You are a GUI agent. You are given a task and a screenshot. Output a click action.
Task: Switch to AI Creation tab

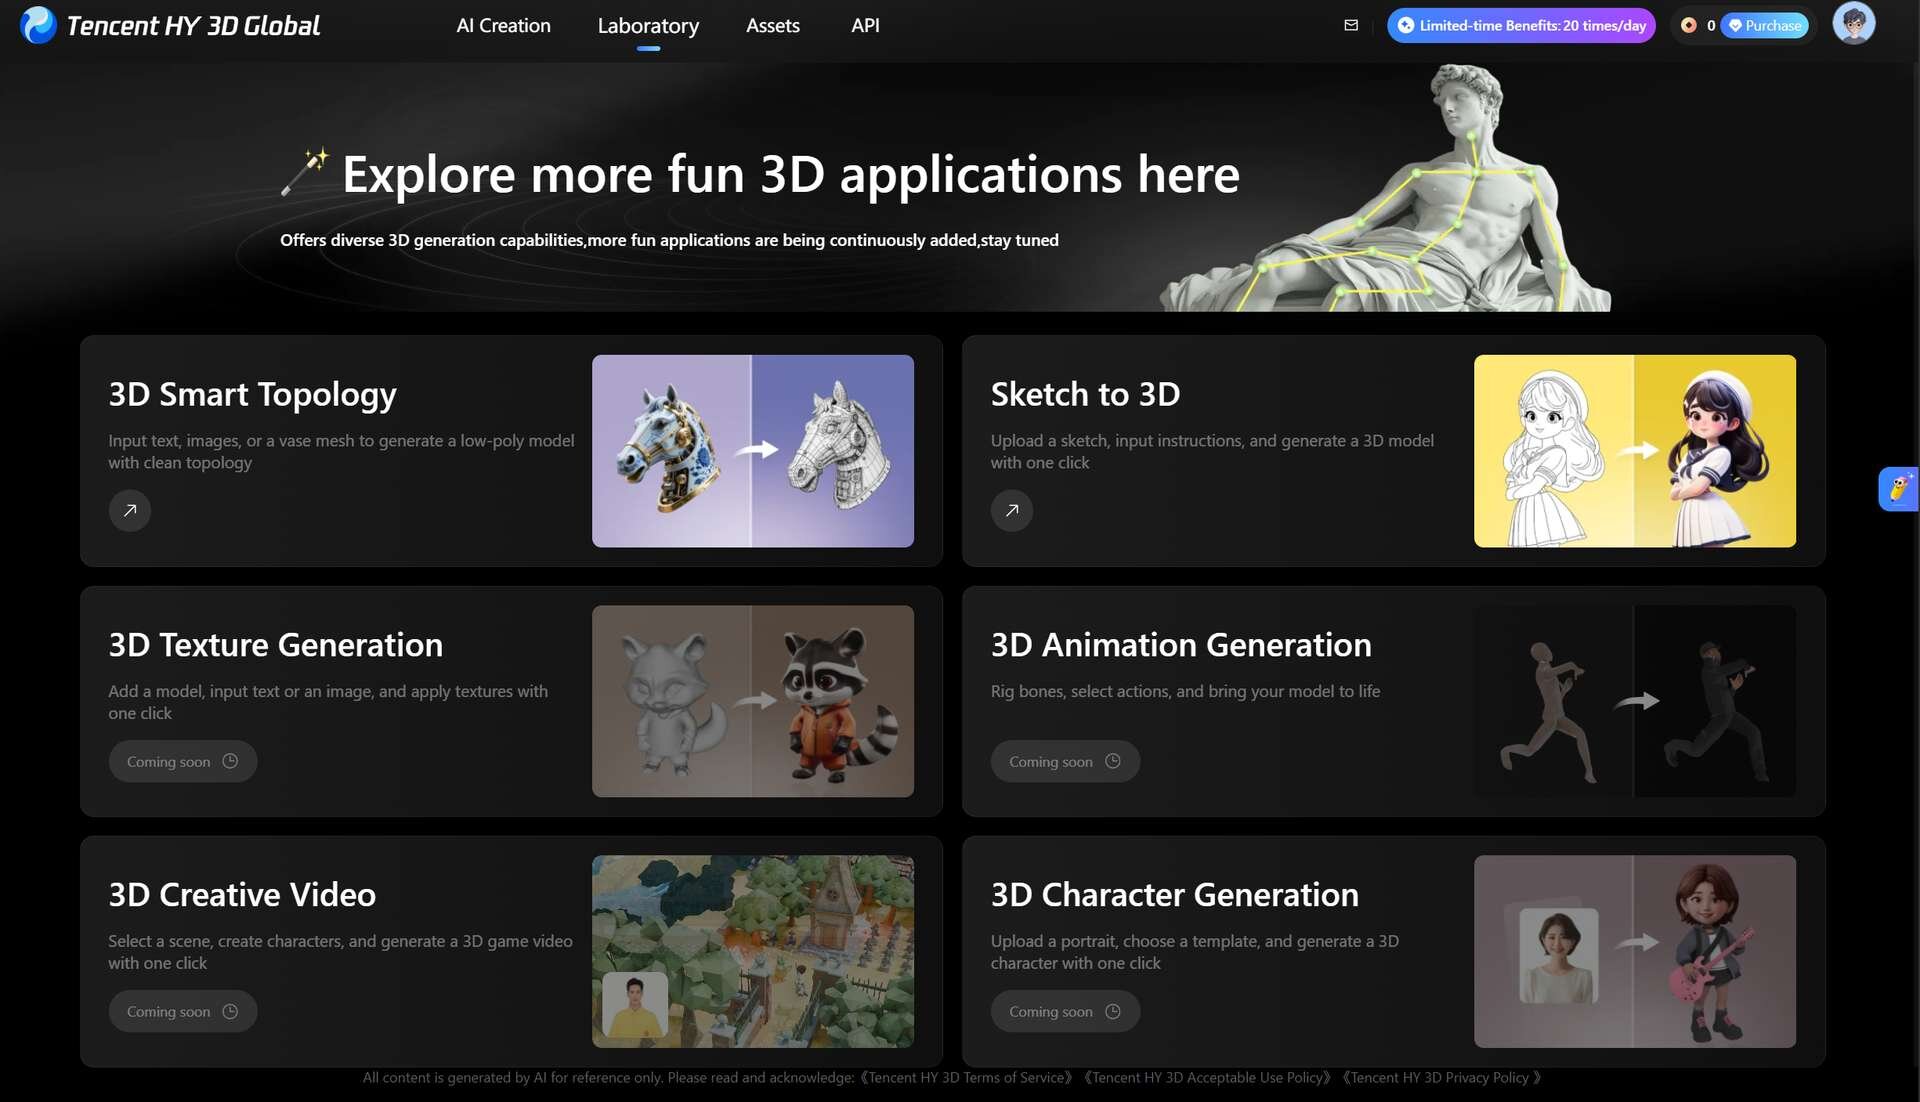503,26
